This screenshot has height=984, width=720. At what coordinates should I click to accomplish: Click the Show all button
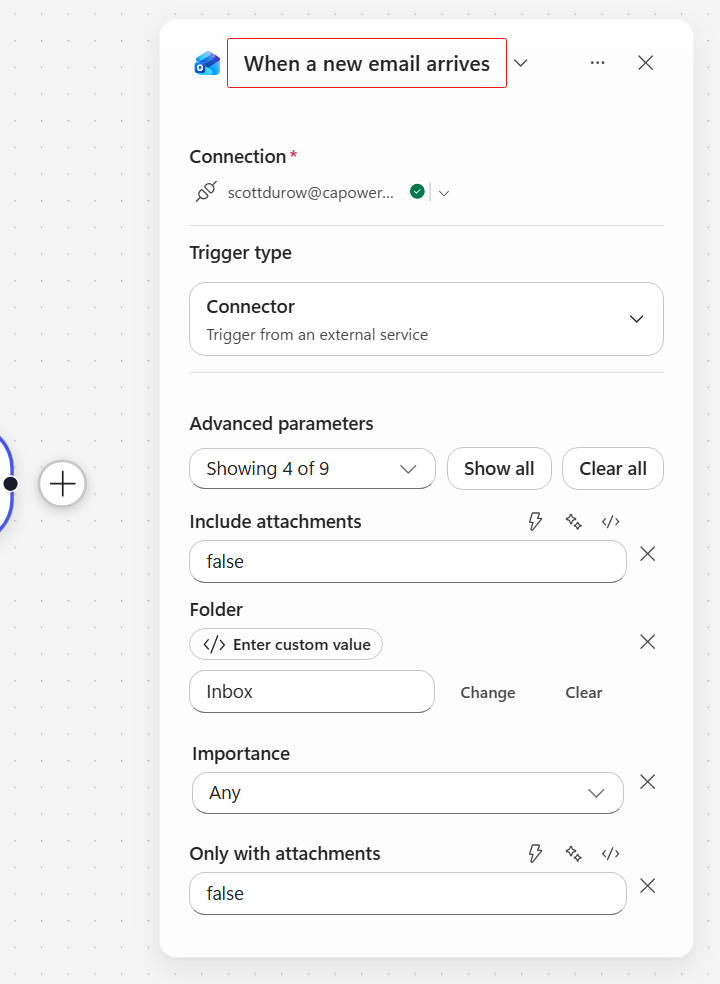point(499,469)
